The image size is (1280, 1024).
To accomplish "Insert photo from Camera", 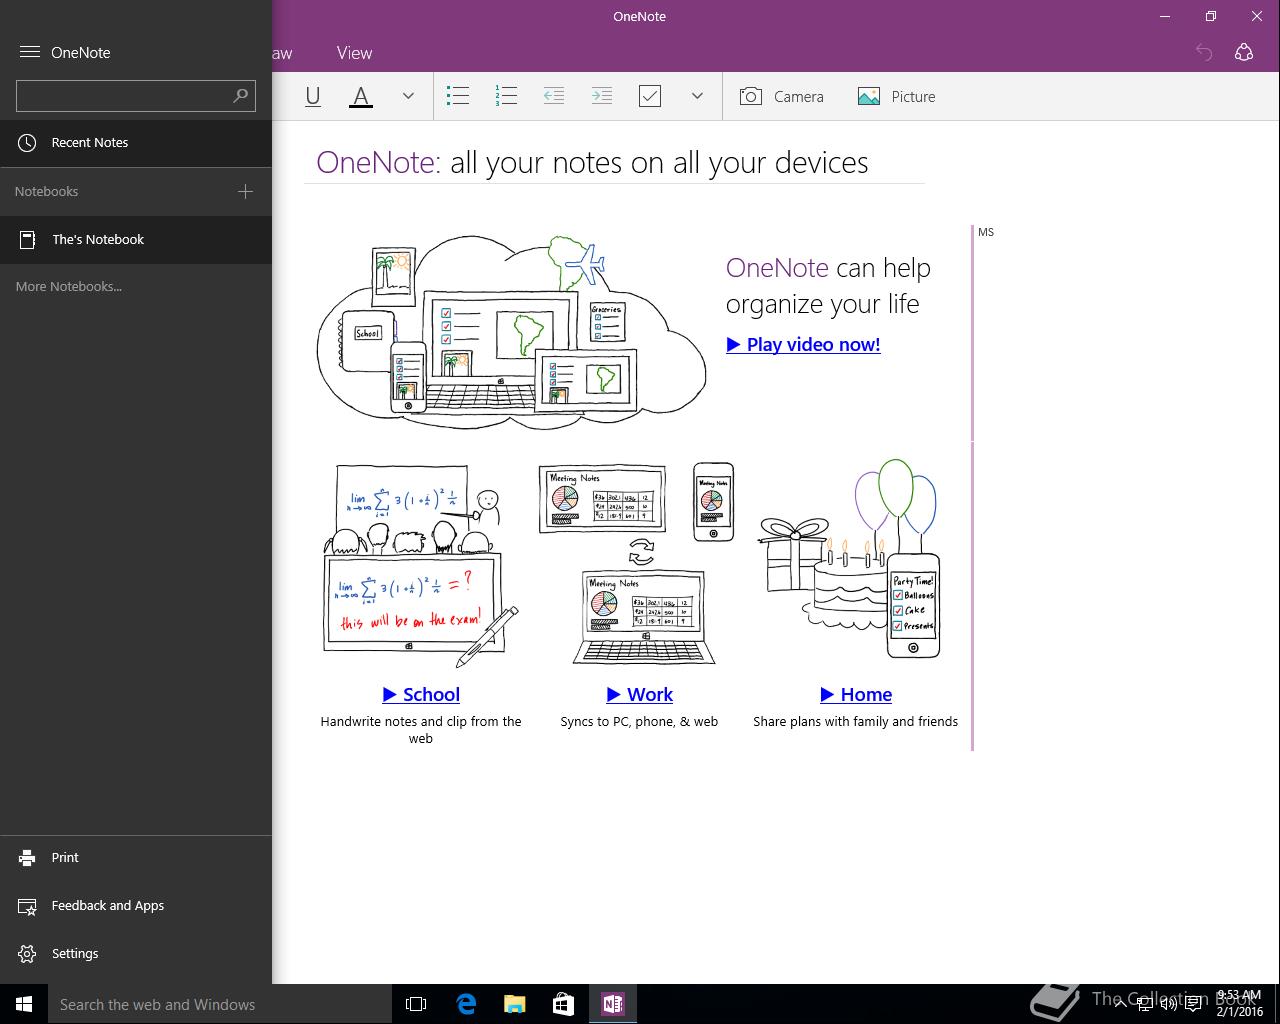I will coord(781,96).
